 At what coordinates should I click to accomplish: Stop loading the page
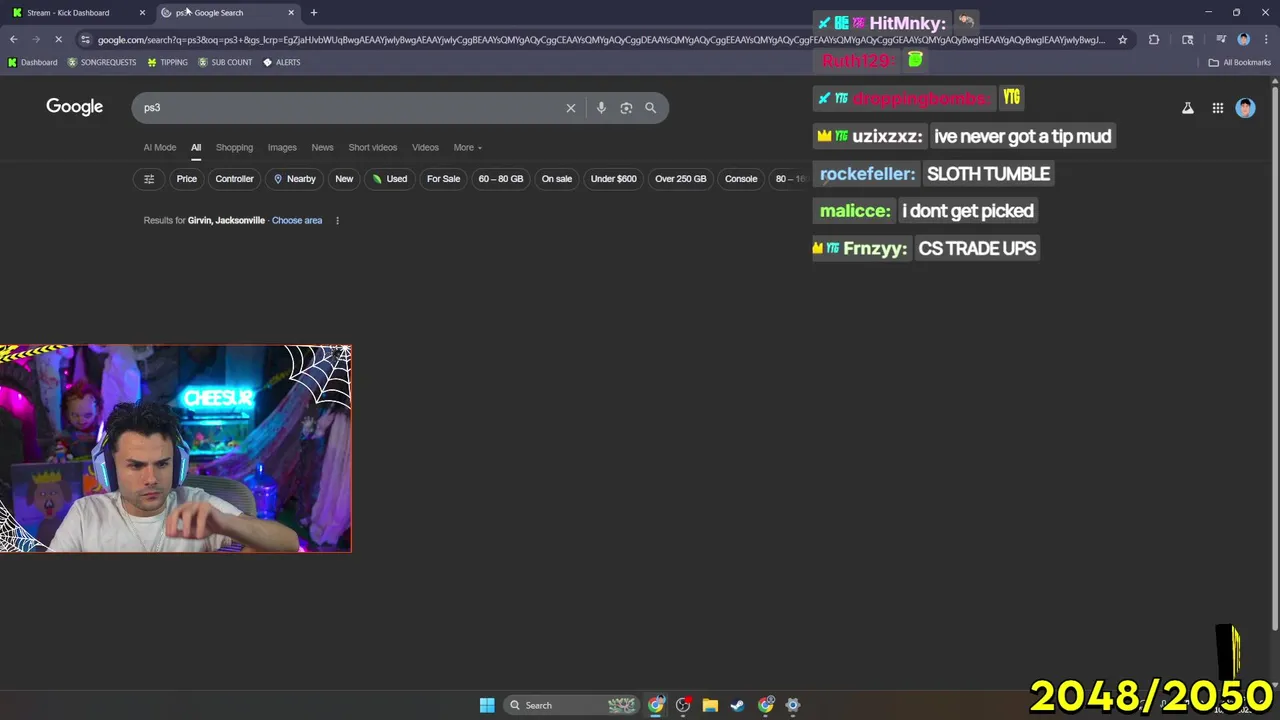coord(58,40)
